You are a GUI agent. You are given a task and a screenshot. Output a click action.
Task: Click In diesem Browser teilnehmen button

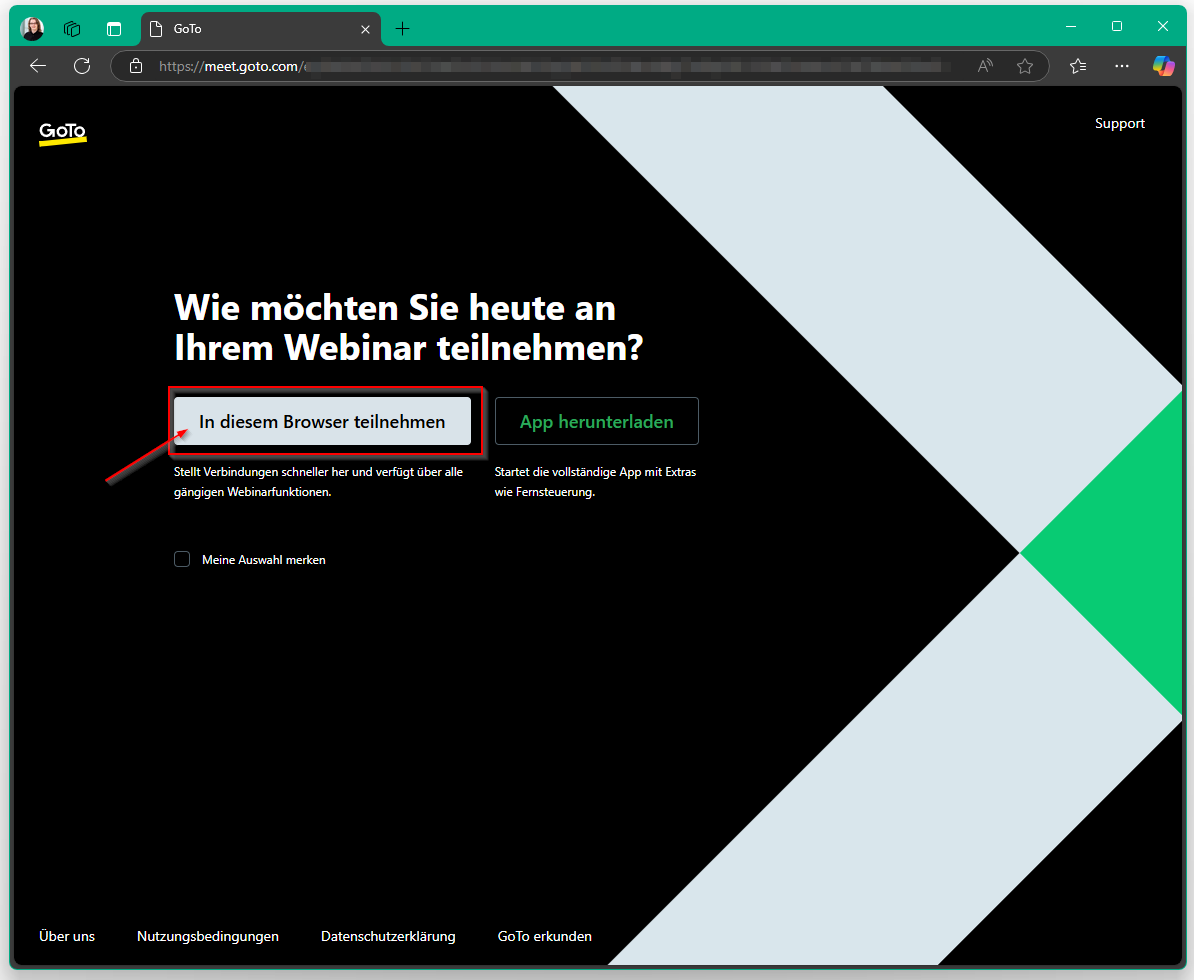tap(322, 421)
